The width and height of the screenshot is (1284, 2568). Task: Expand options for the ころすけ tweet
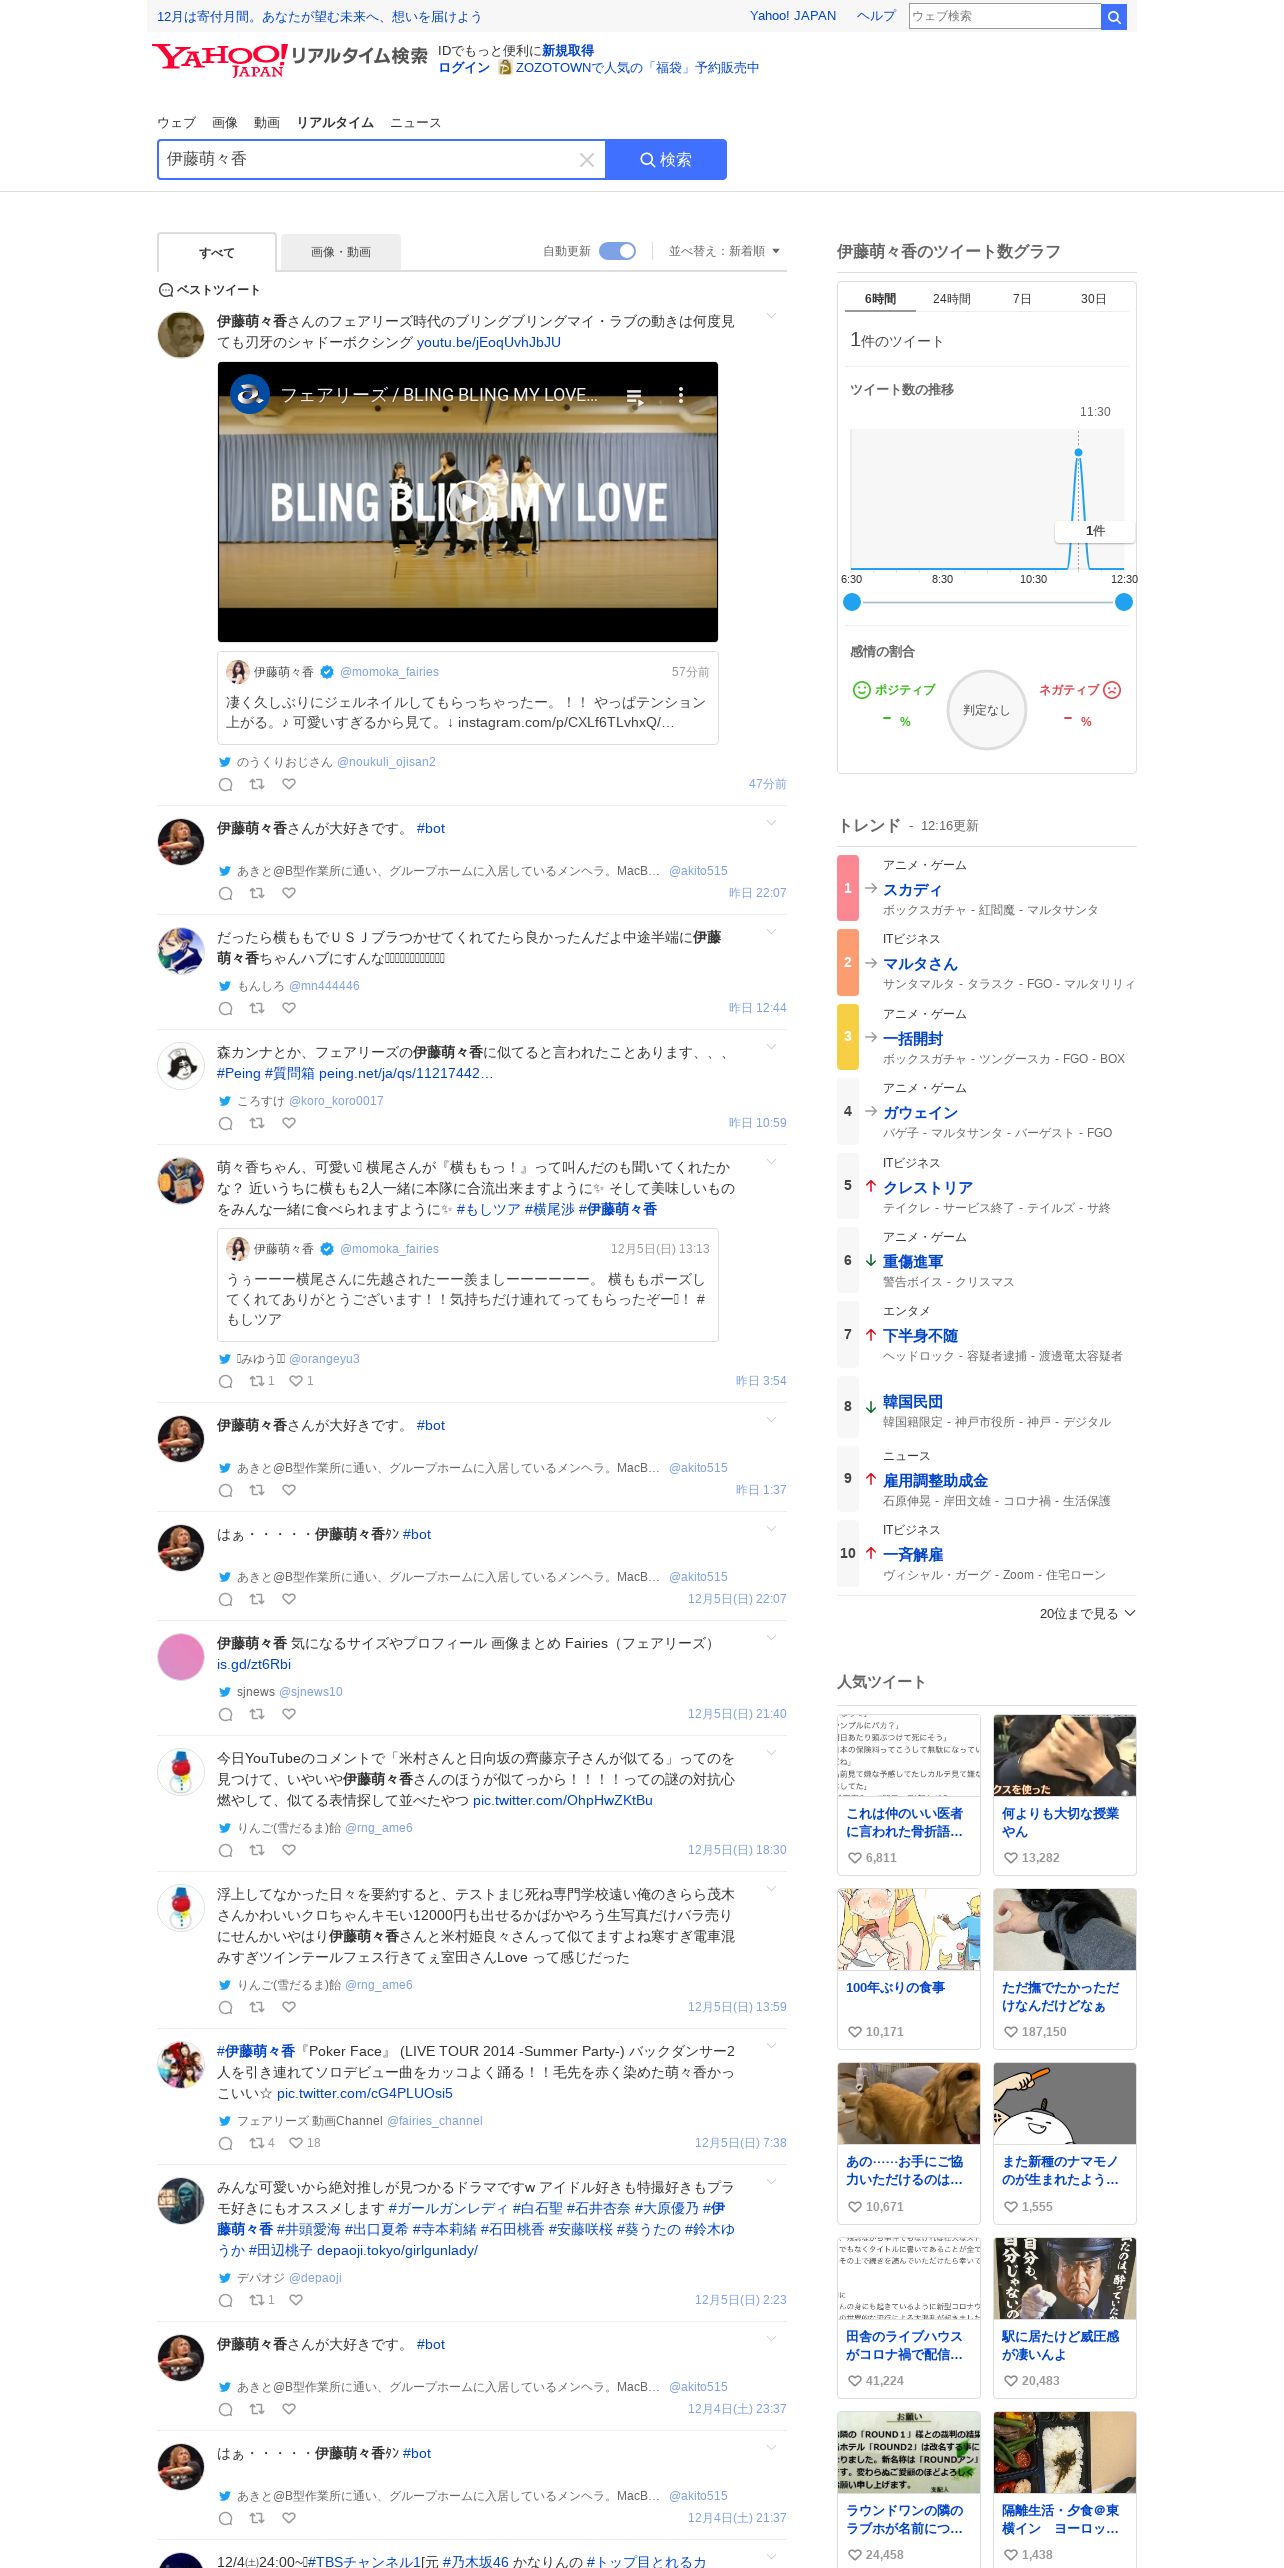coord(771,1048)
